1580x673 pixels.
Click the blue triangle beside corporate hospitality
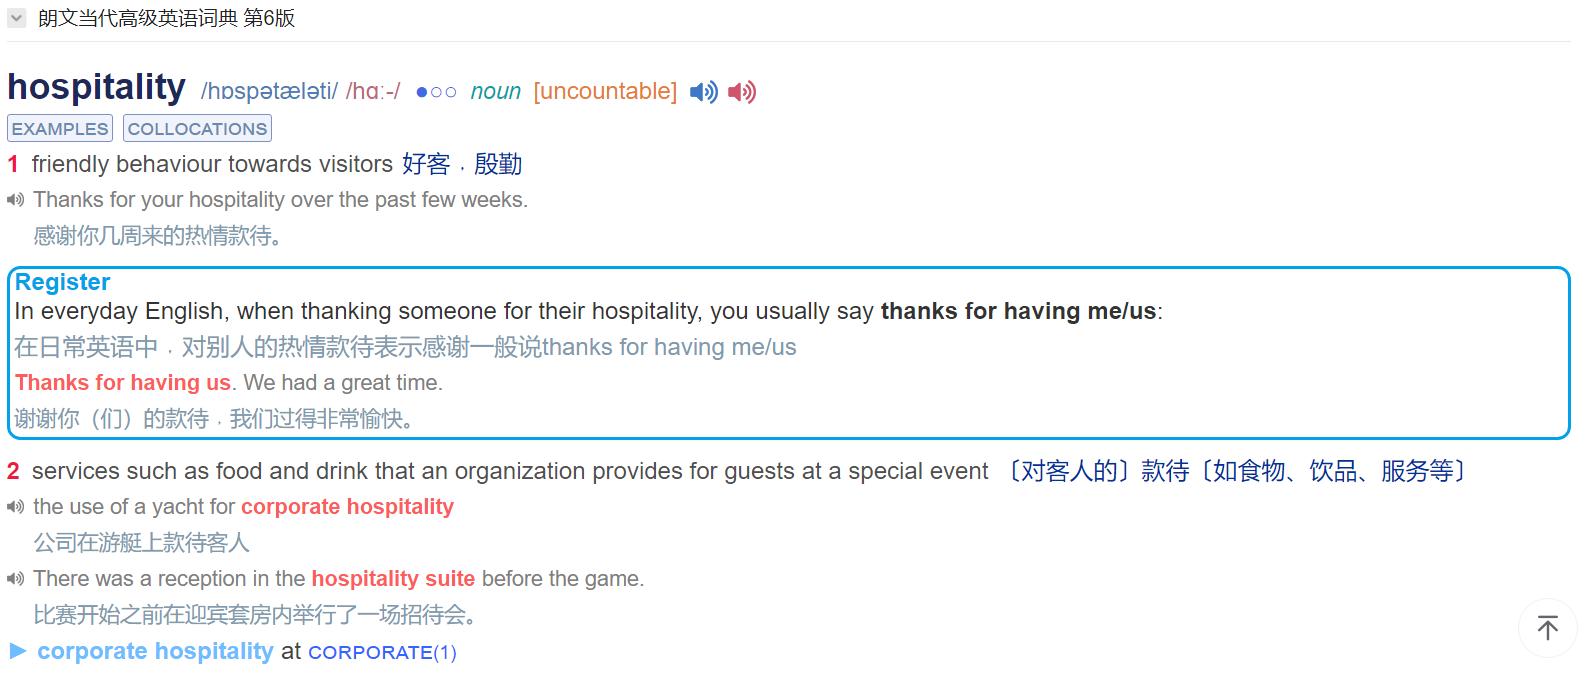click(18, 651)
